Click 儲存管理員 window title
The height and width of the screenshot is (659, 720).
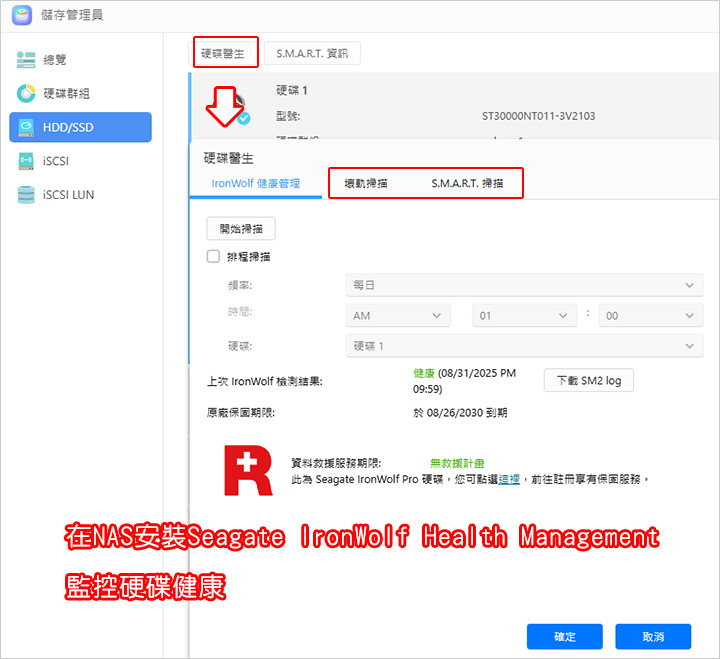(72, 15)
